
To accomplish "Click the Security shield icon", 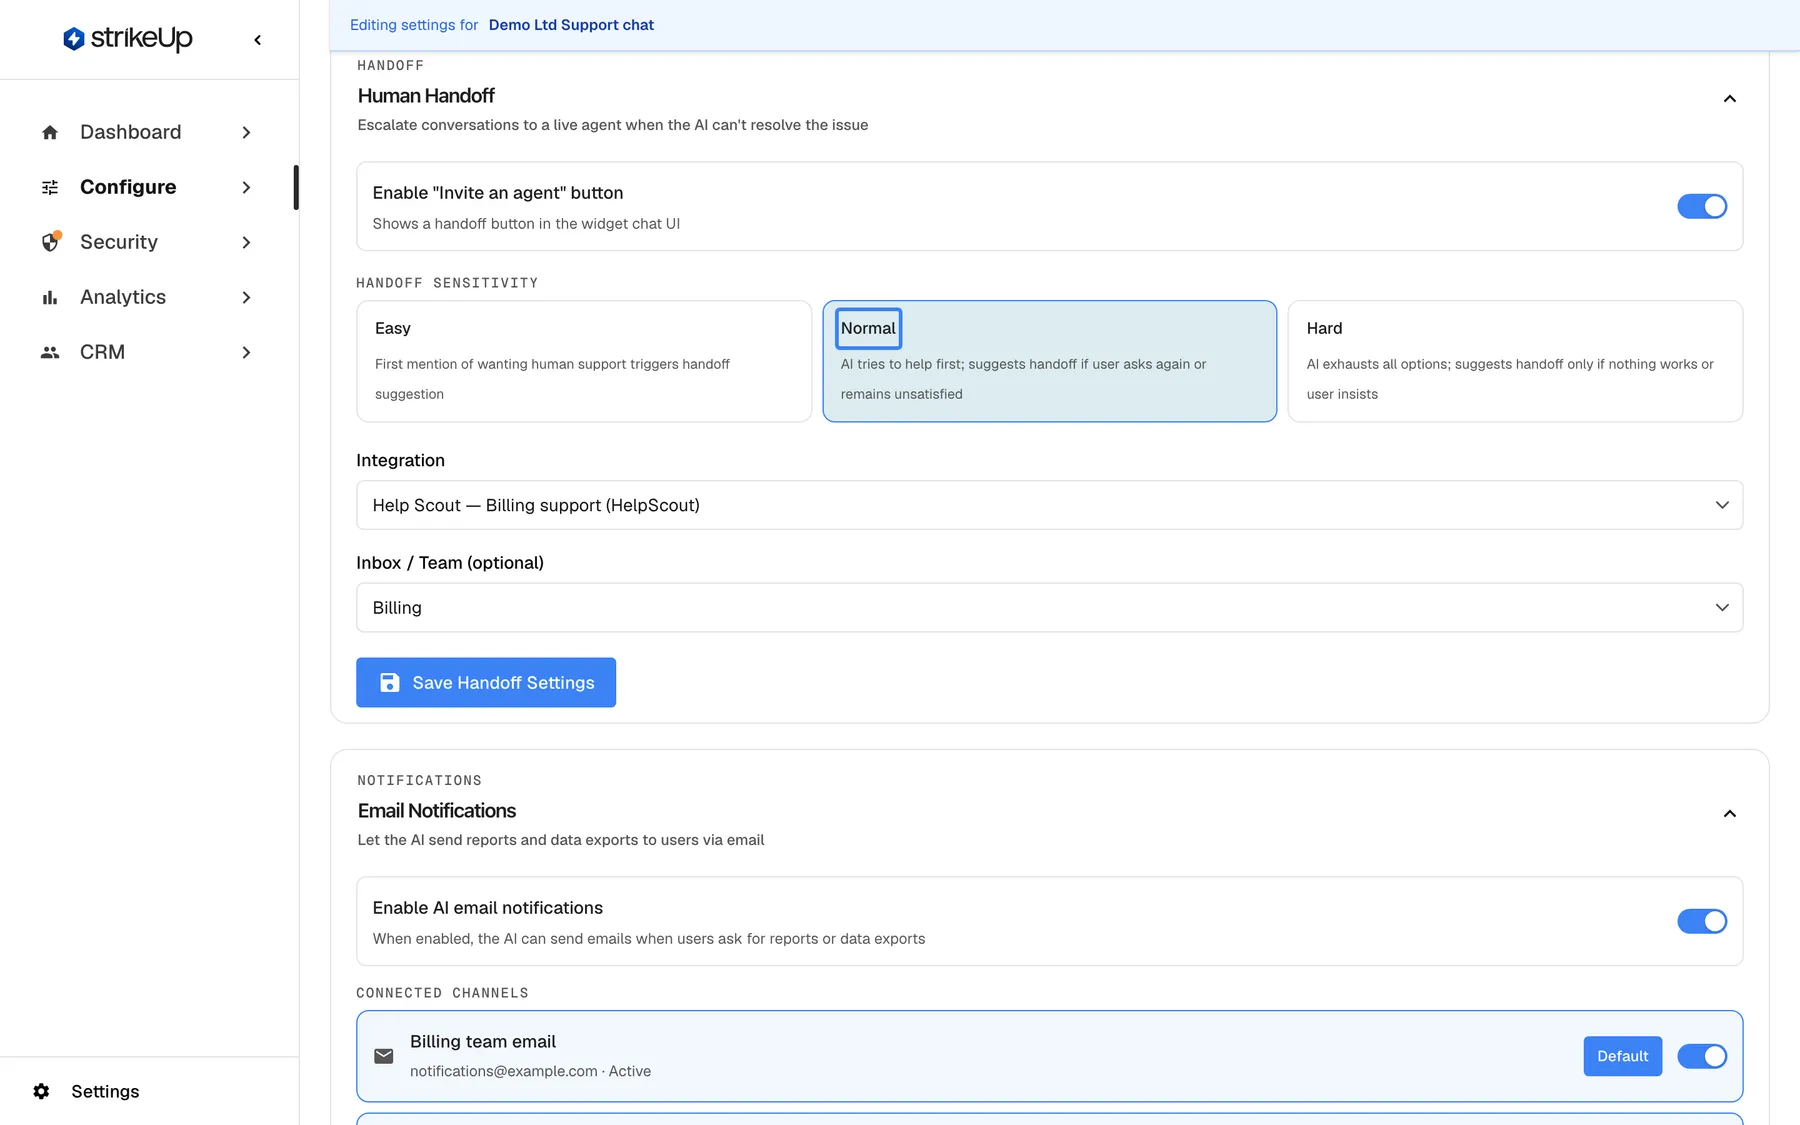I will click(50, 242).
